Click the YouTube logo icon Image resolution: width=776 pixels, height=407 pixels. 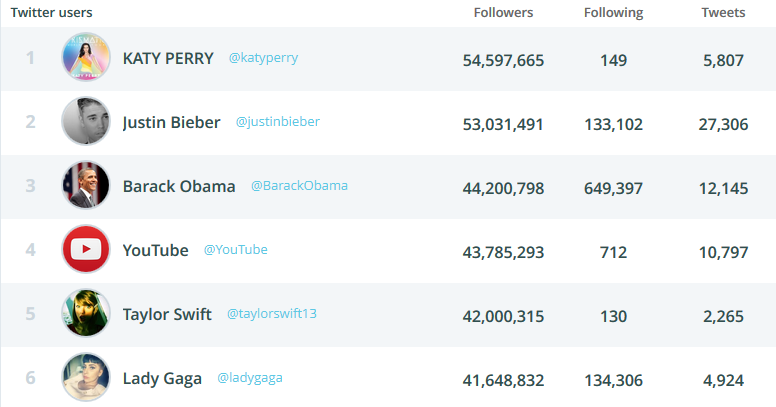pos(86,249)
